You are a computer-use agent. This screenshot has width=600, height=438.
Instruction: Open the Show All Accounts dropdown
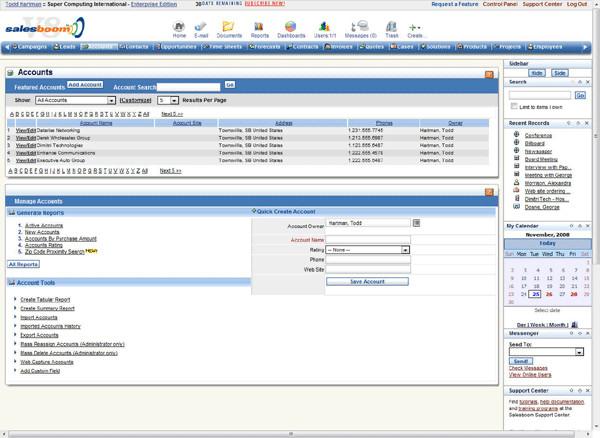pyautogui.click(x=75, y=100)
